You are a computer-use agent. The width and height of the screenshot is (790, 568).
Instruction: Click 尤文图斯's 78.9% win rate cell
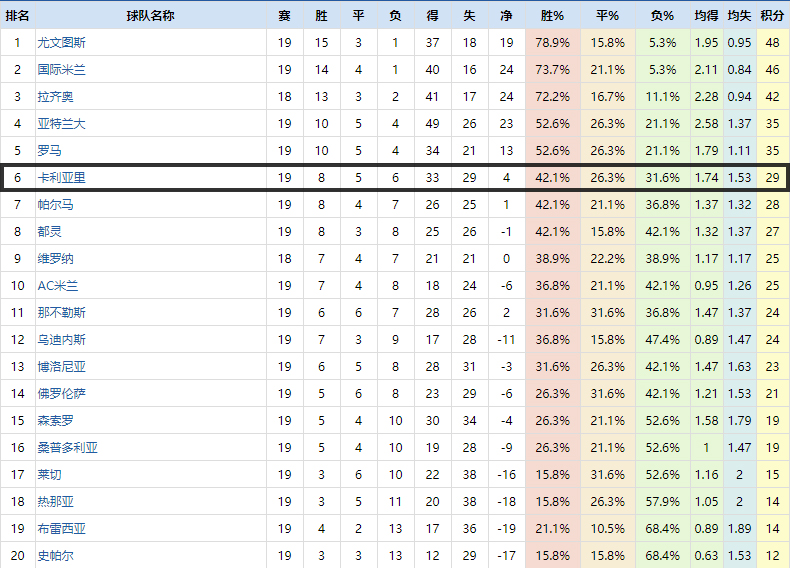552,43
